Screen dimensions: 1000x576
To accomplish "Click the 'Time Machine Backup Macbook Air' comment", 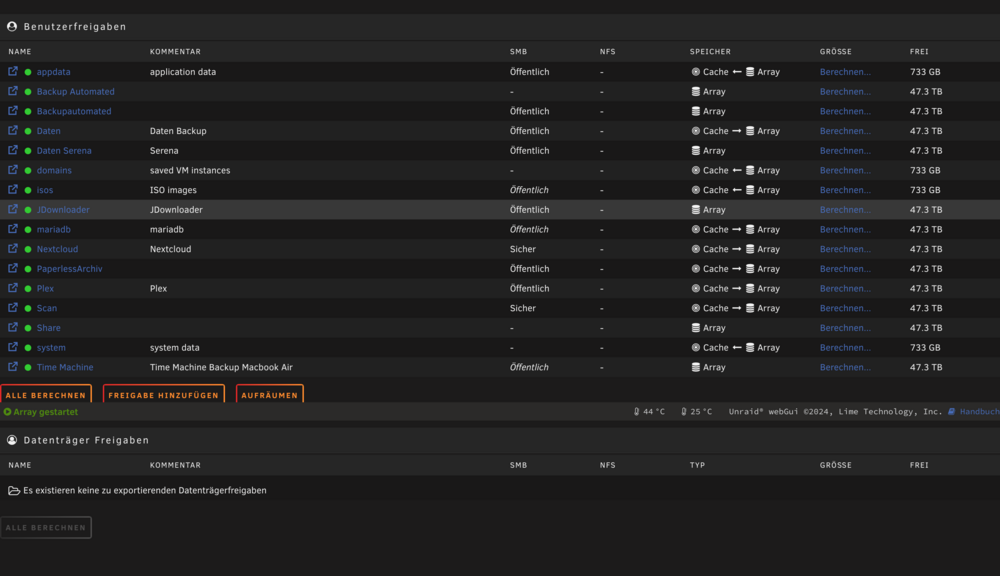I will 221,367.
